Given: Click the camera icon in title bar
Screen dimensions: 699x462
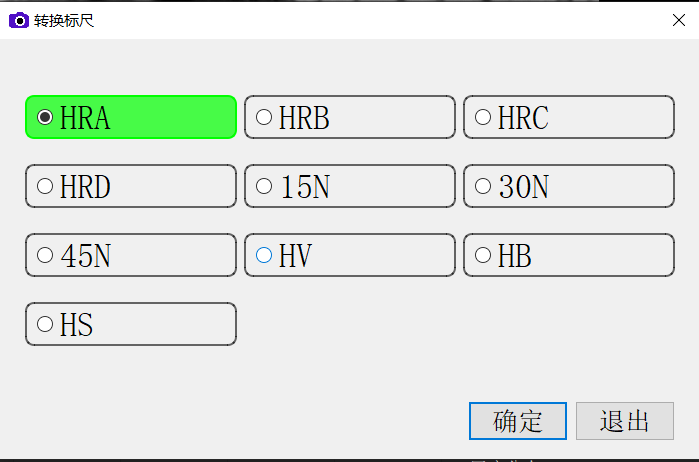Looking at the screenshot, I should (18, 20).
